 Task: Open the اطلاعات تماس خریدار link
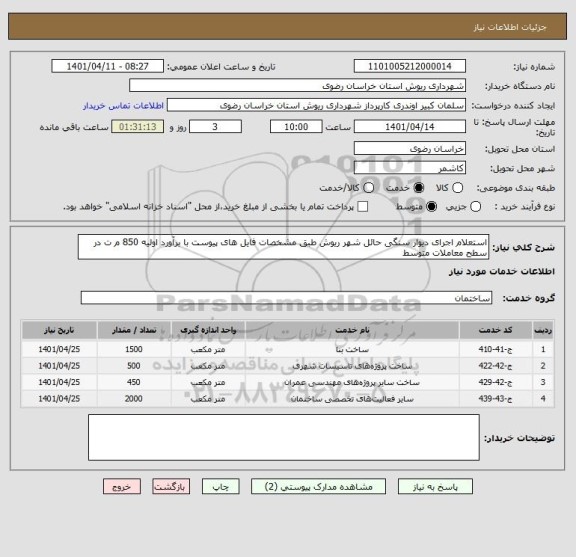pyautogui.click(x=123, y=106)
